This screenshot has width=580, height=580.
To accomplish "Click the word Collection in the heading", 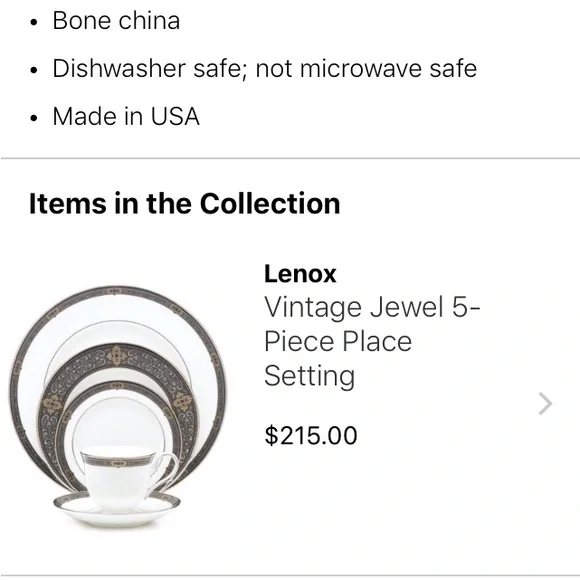I will pyautogui.click(x=270, y=204).
